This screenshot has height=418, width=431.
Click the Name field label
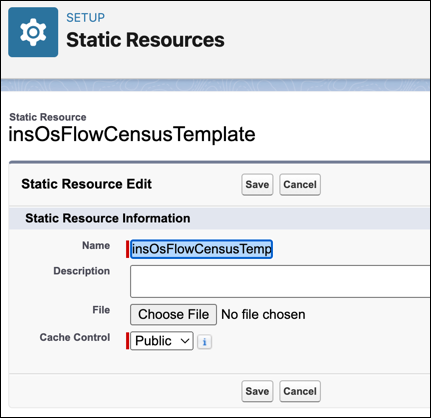96,245
